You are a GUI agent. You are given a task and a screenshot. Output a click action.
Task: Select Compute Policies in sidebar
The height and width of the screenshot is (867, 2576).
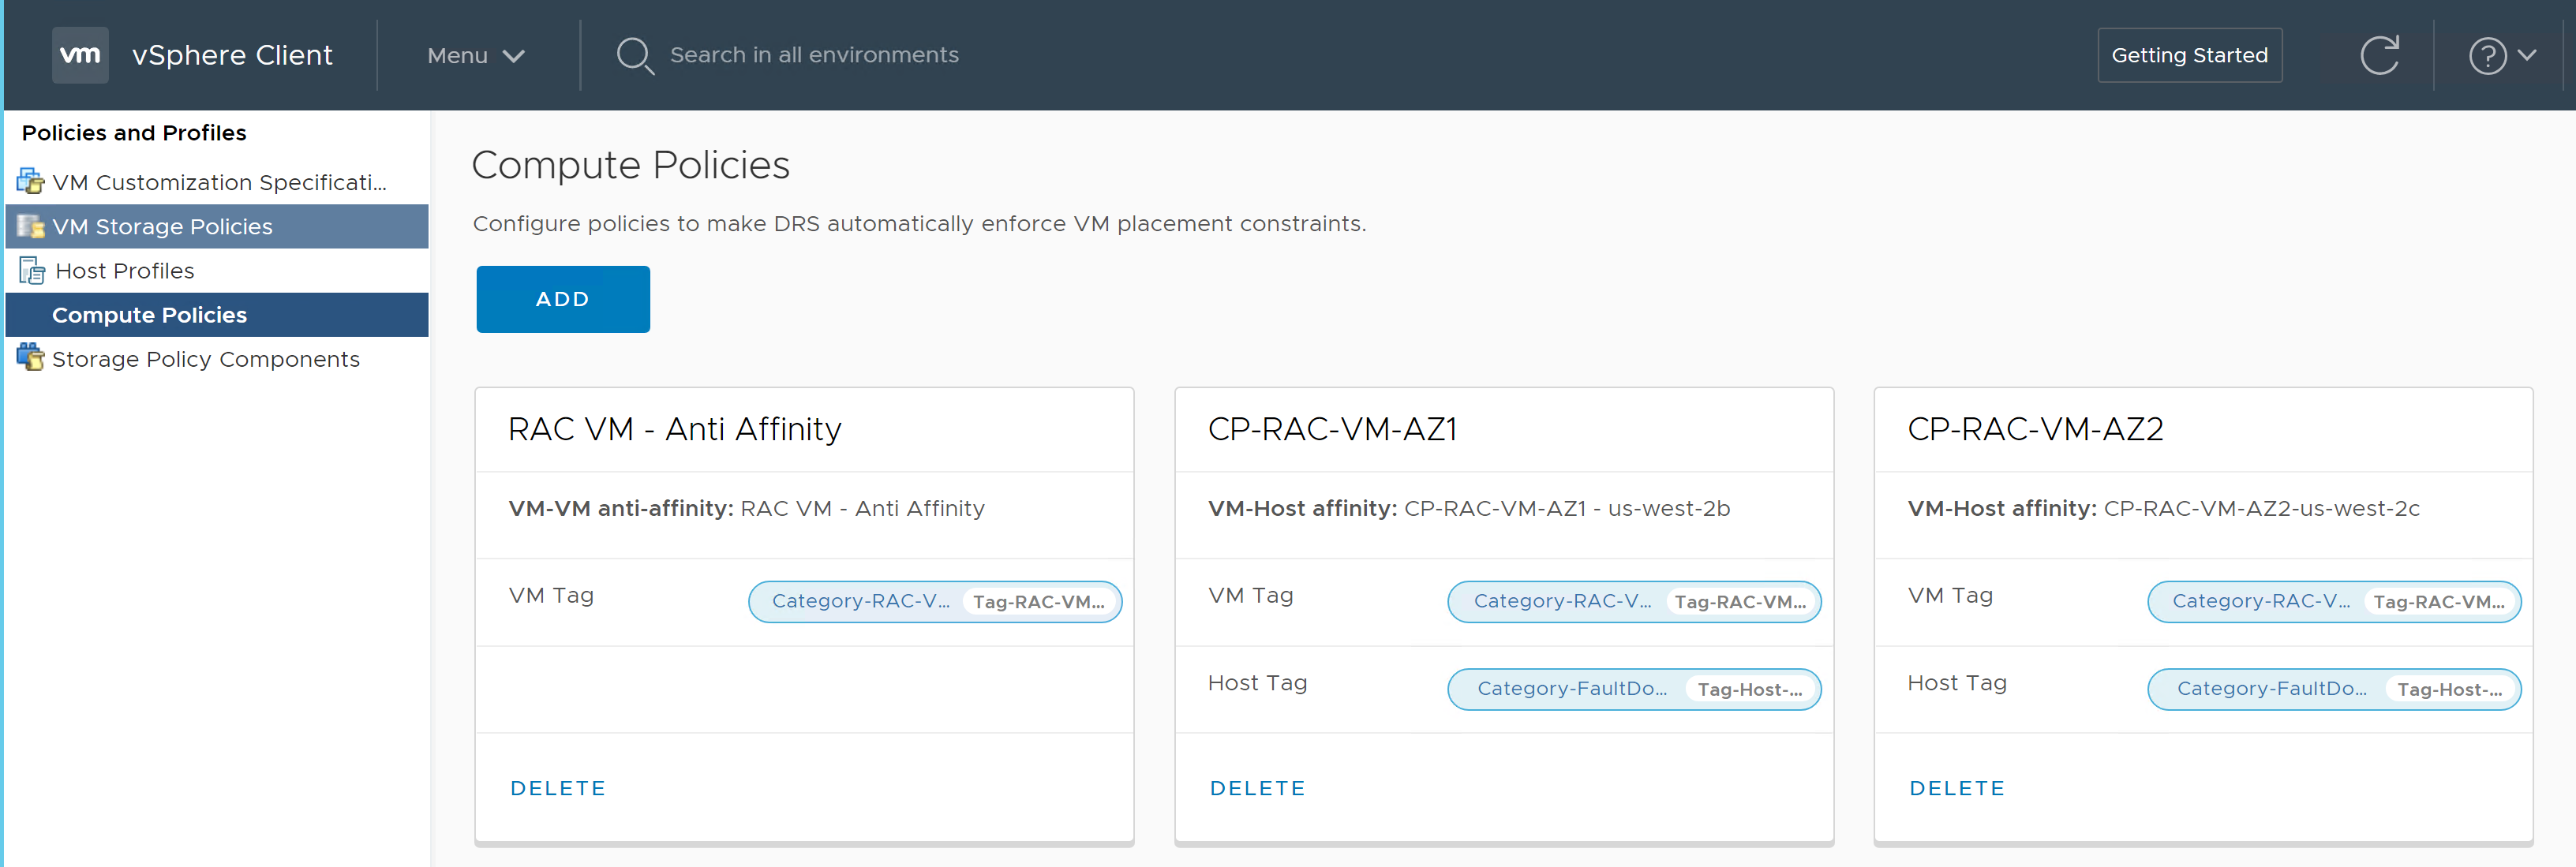[x=149, y=315]
